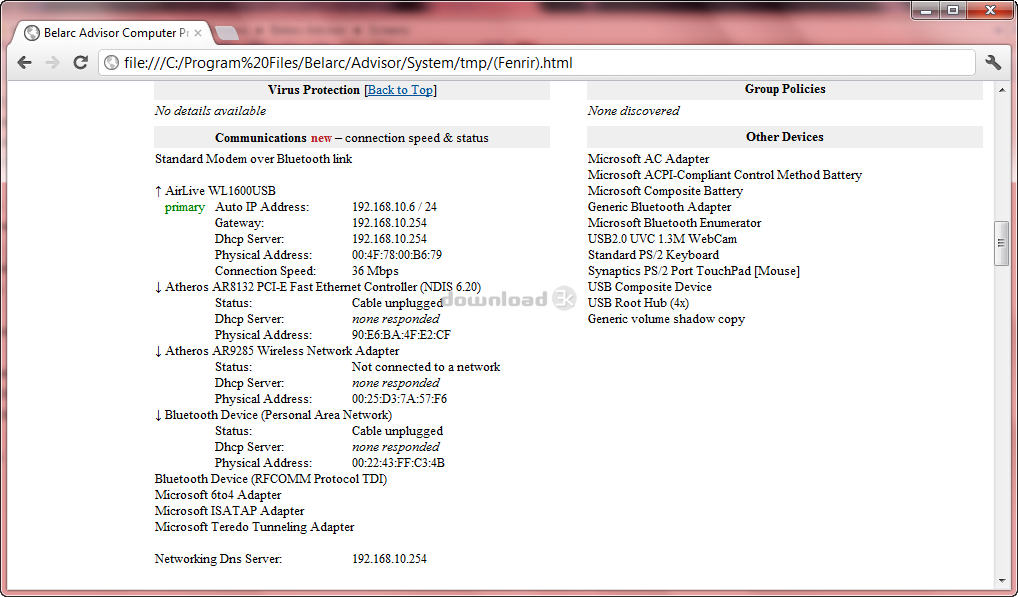
Task: Click physical address 00:25:D3:7A:57:F6
Action: tap(399, 399)
